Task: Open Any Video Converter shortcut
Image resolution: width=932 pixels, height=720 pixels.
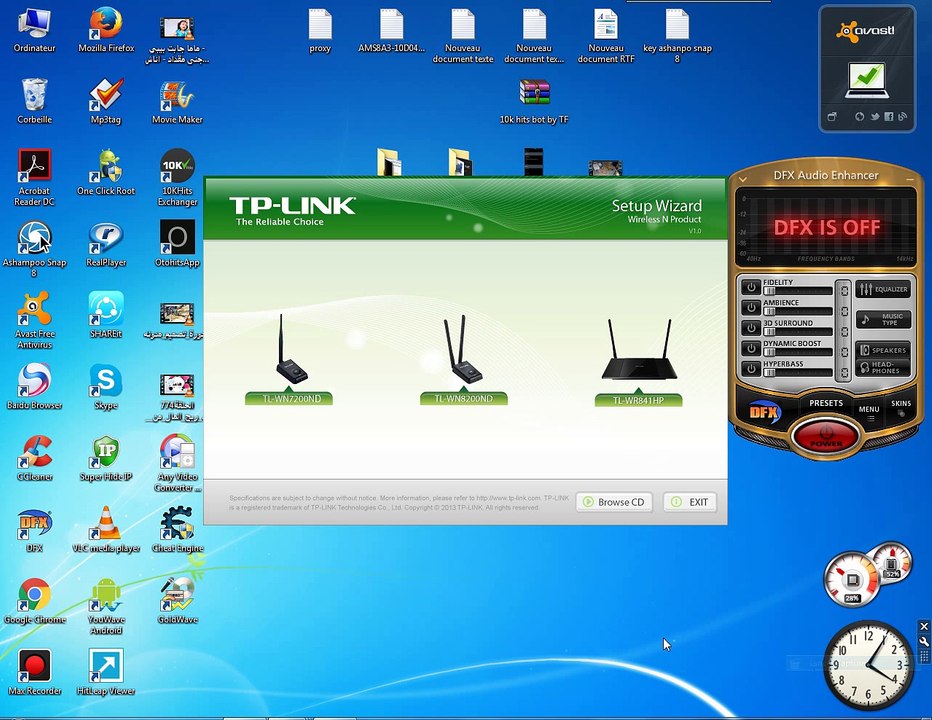Action: [177, 463]
